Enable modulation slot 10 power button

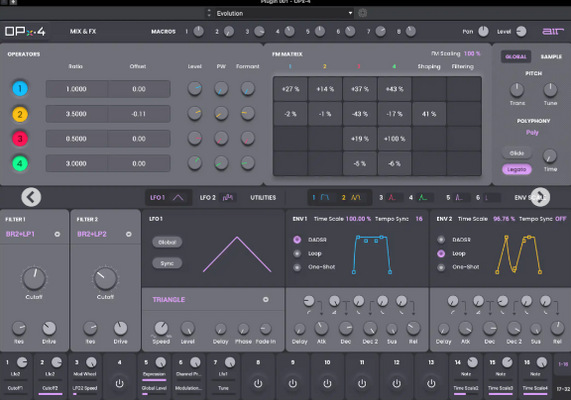pyautogui.click(x=327, y=383)
